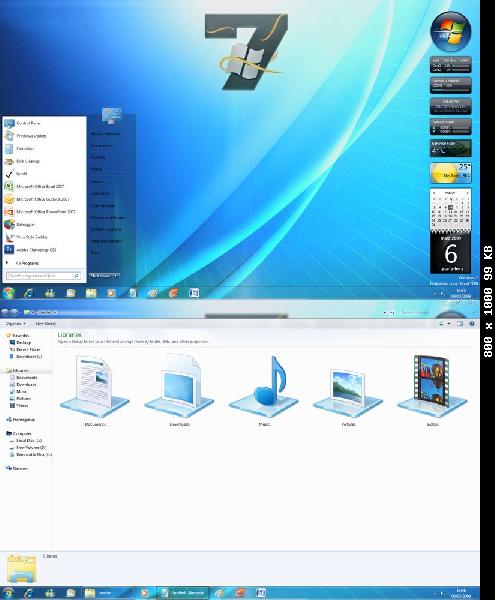Open Internet Explorer on upper desktop taskbar
The width and height of the screenshot is (495, 600).
29,293
